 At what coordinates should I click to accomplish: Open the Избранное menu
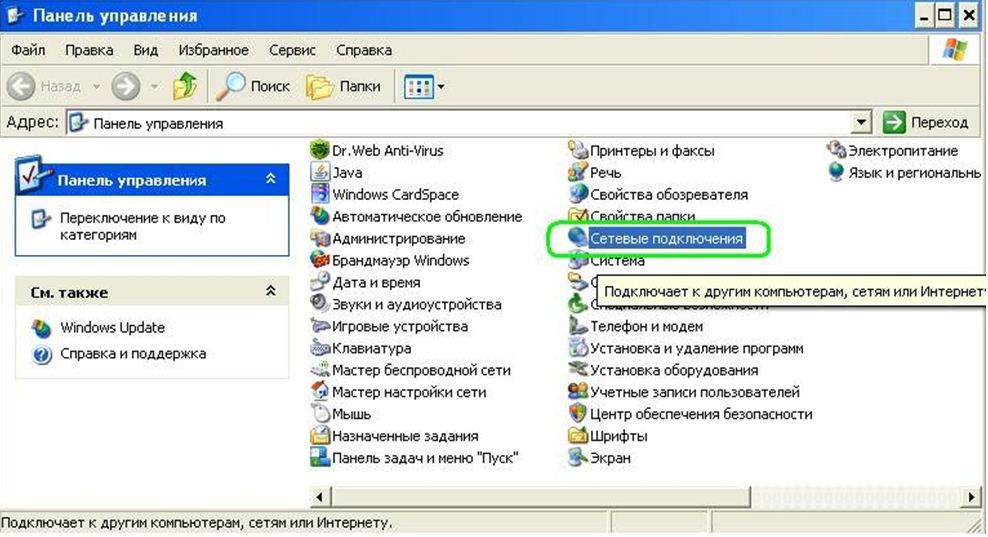point(213,50)
